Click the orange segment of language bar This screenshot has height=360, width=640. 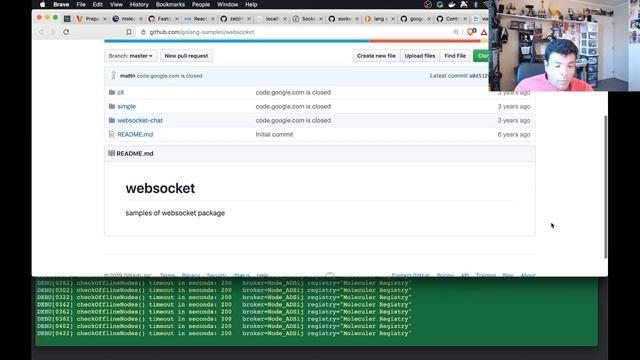click(425, 41)
